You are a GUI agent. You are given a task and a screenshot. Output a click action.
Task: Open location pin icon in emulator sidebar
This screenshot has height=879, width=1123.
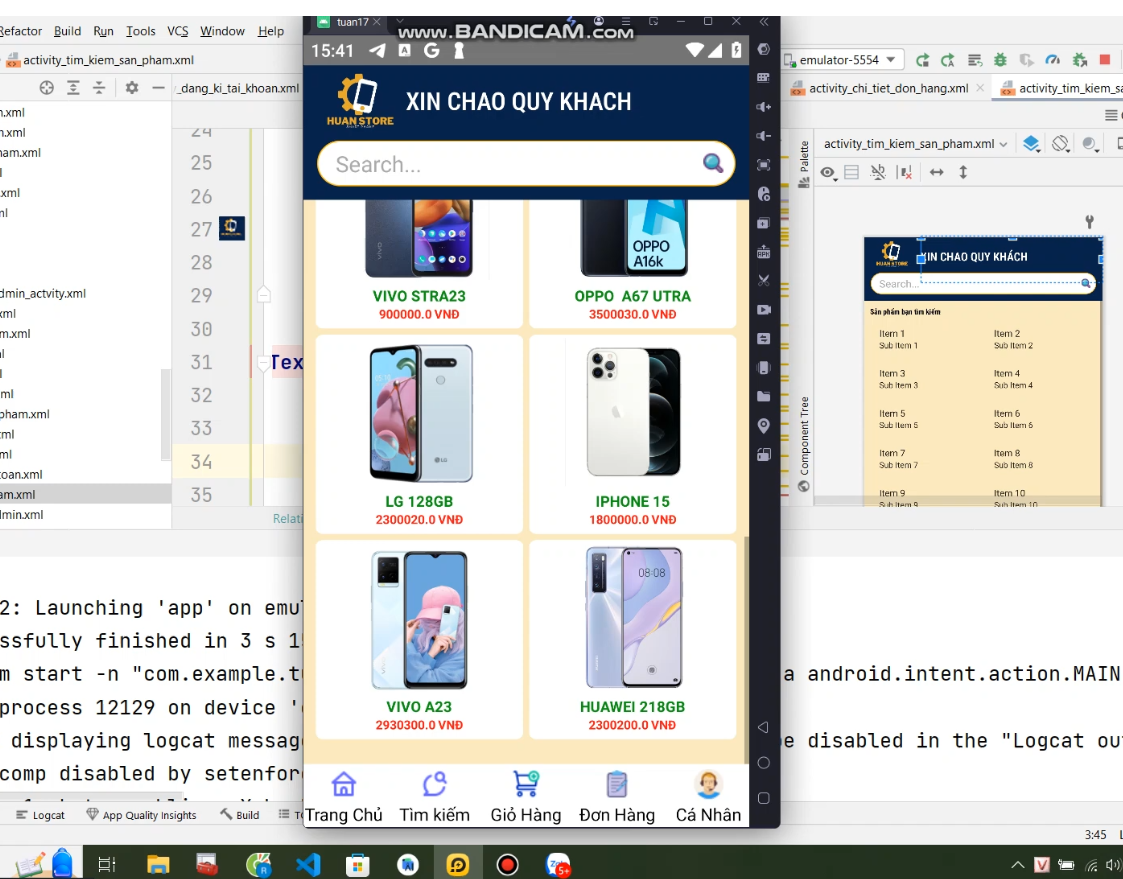764,426
